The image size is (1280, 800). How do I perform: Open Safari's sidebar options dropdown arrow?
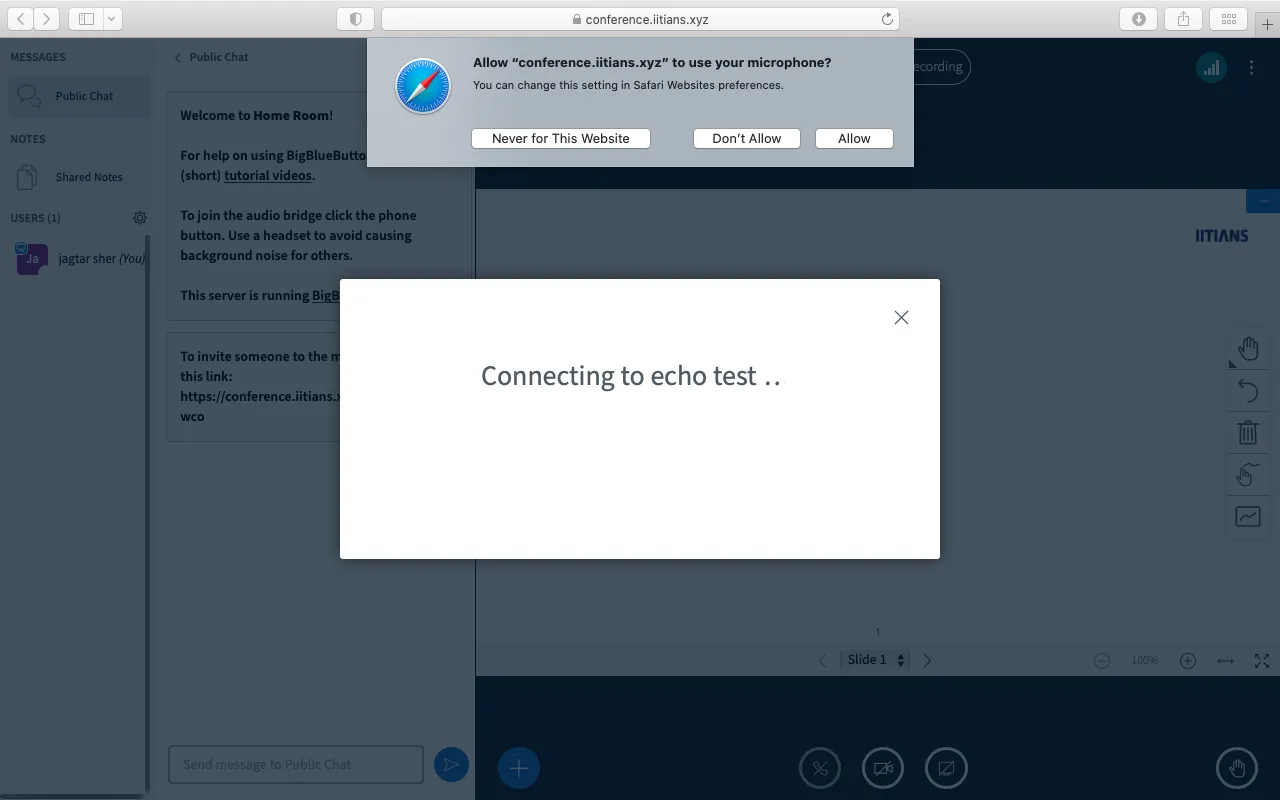pyautogui.click(x=112, y=19)
